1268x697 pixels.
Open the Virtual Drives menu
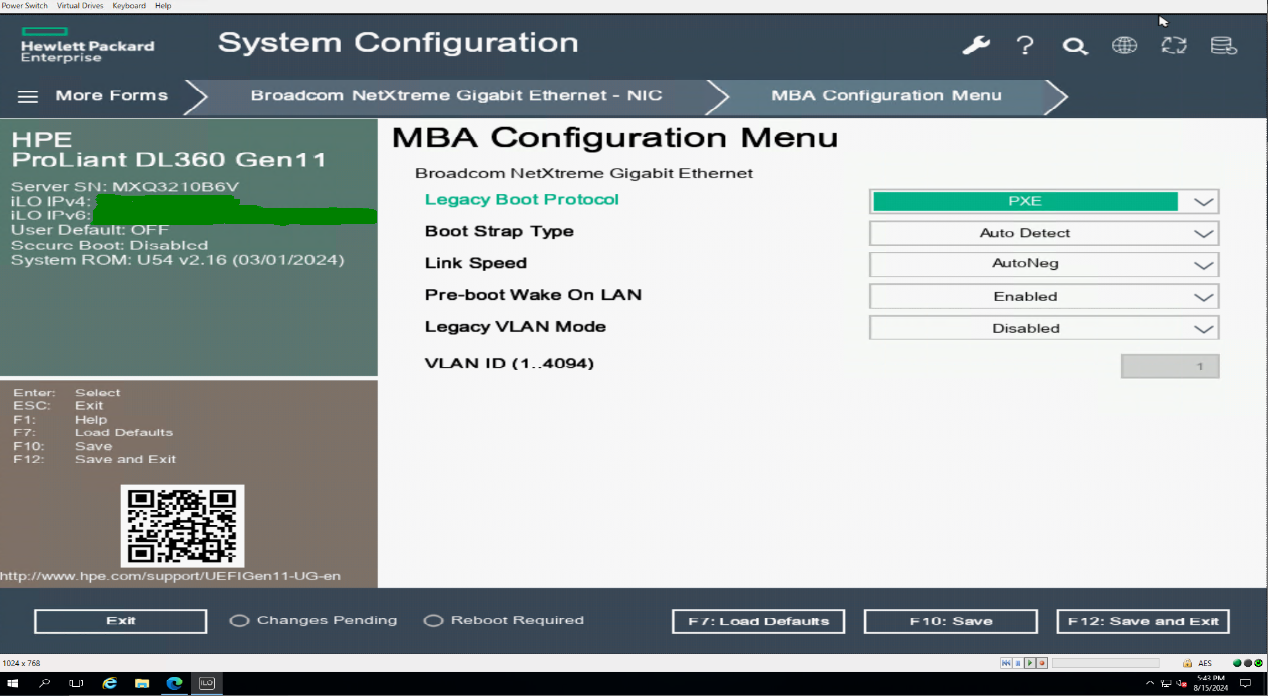coord(80,6)
